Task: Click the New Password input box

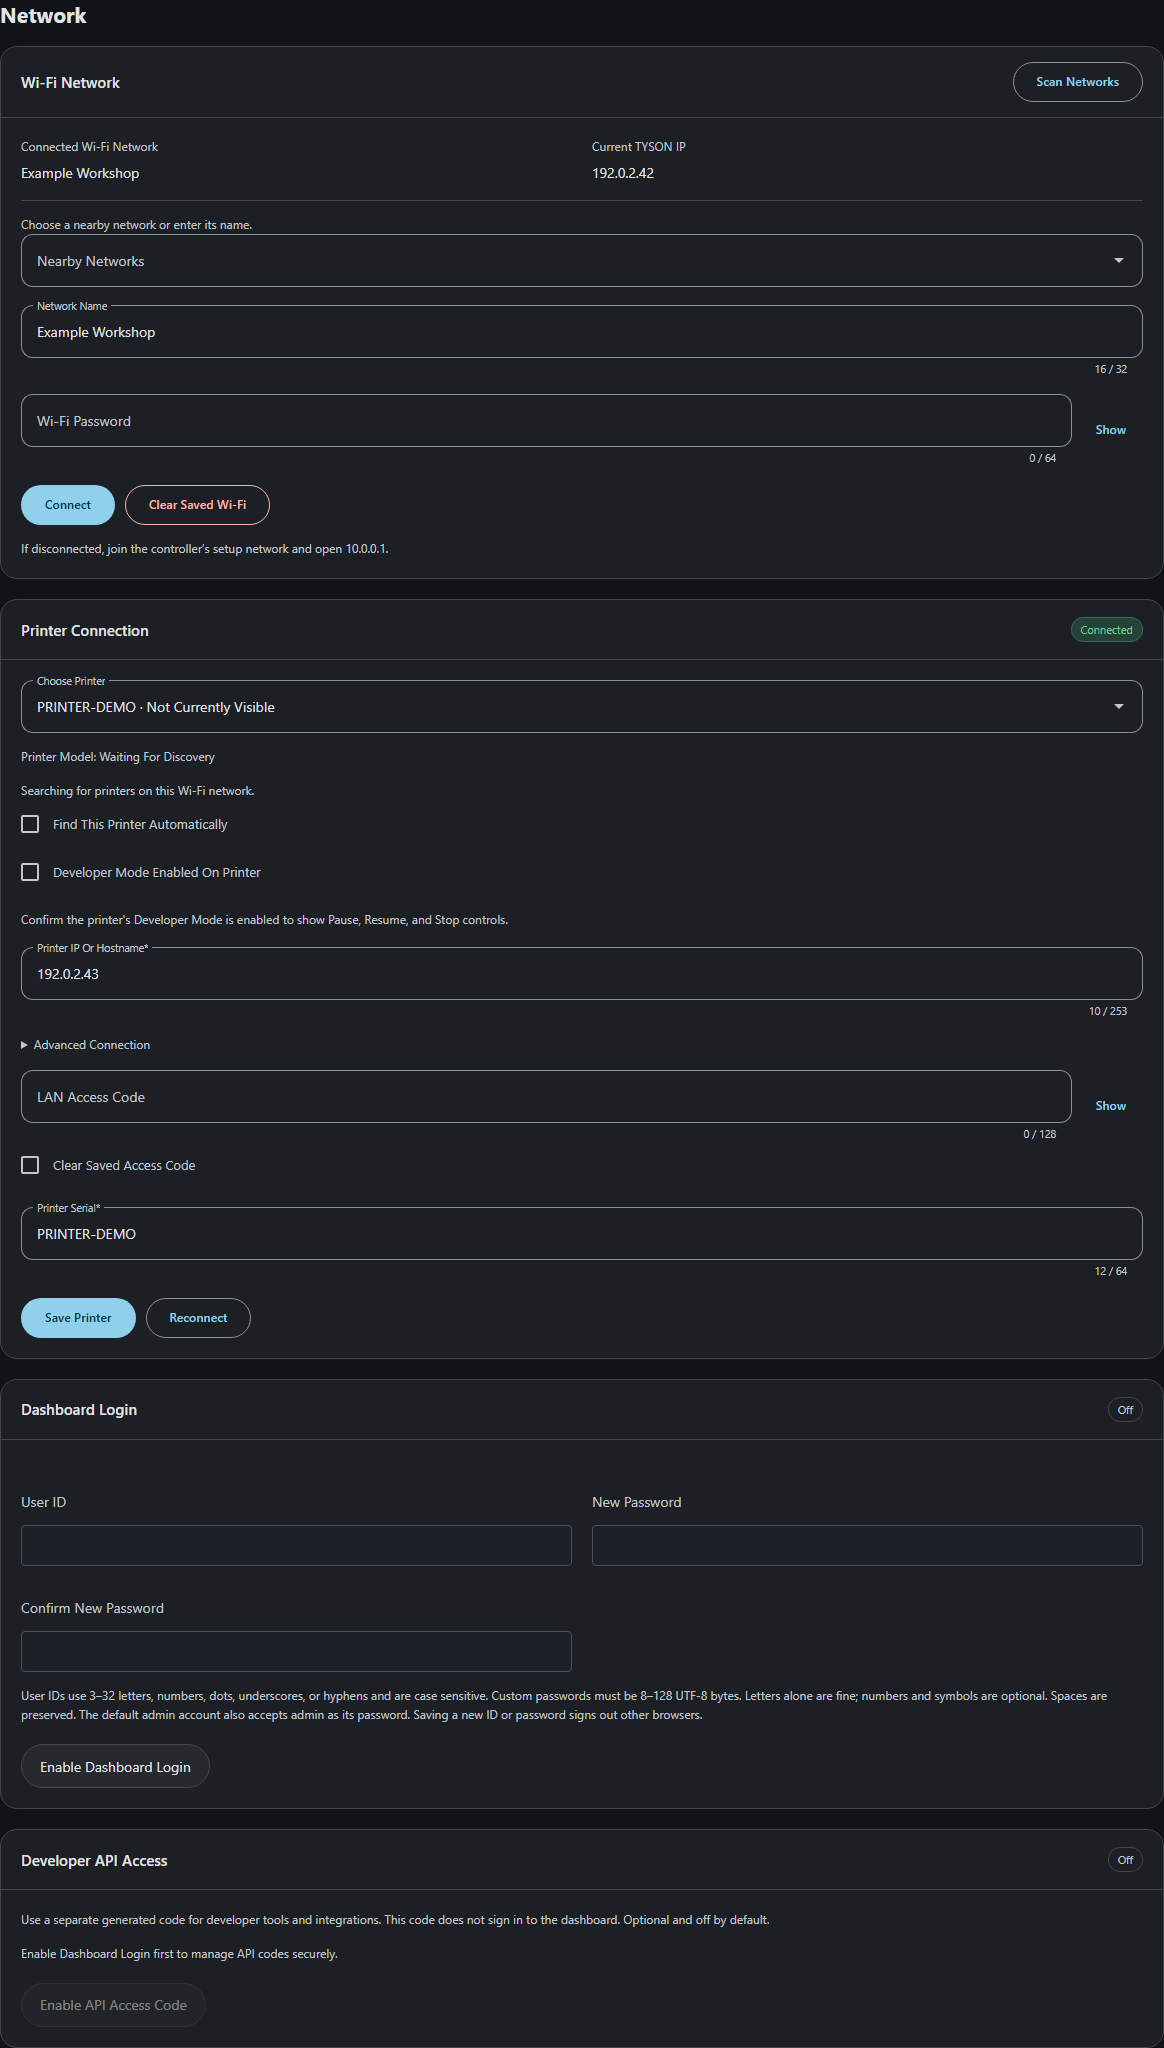Action: tap(867, 1545)
